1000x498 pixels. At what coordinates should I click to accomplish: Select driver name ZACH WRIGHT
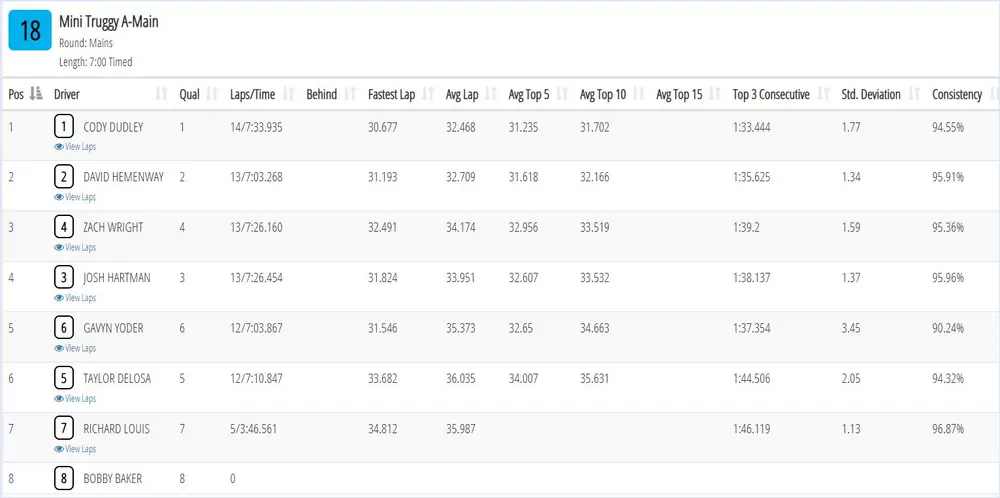coord(114,228)
